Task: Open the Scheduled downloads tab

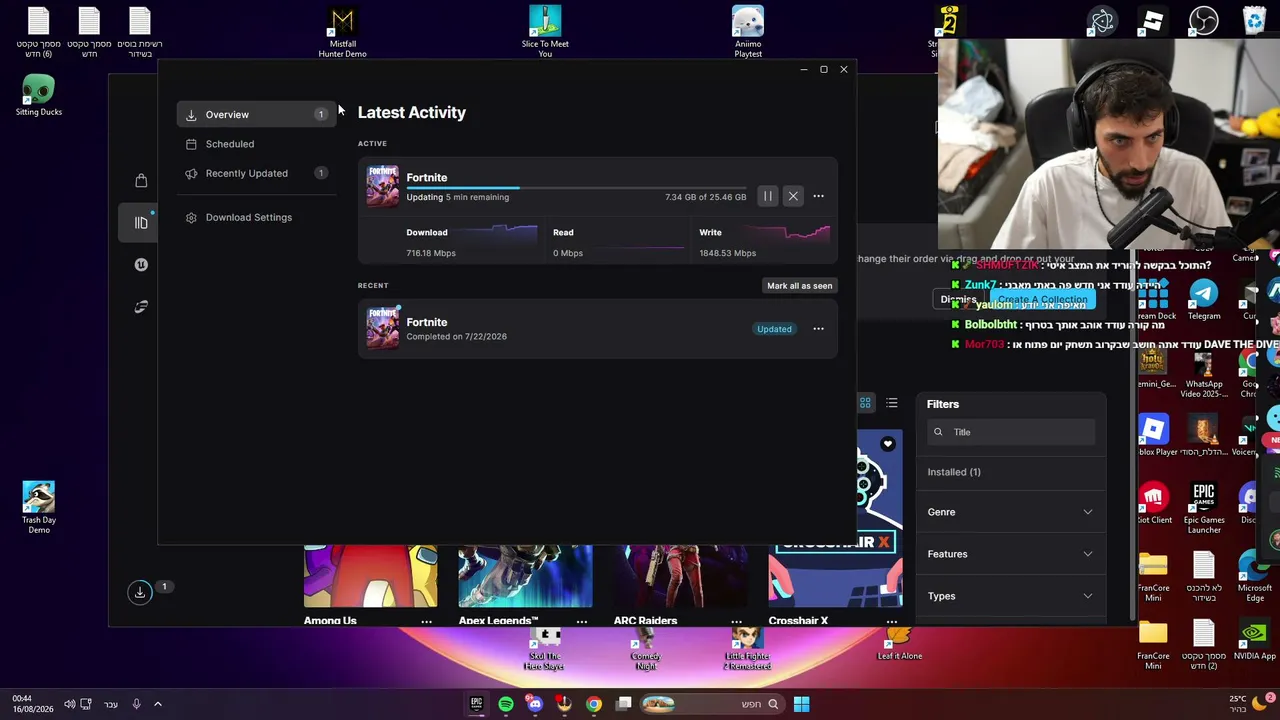Action: [255, 144]
